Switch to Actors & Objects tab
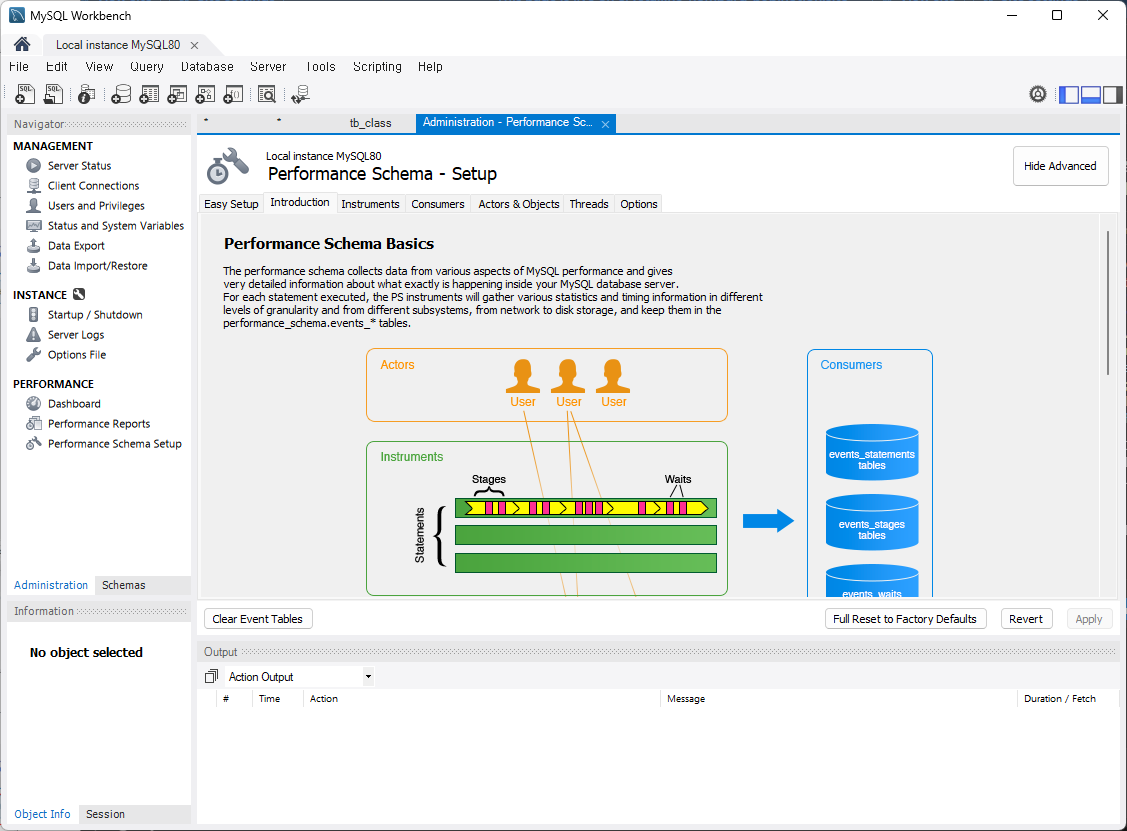Image resolution: width=1127 pixels, height=831 pixels. tap(519, 204)
